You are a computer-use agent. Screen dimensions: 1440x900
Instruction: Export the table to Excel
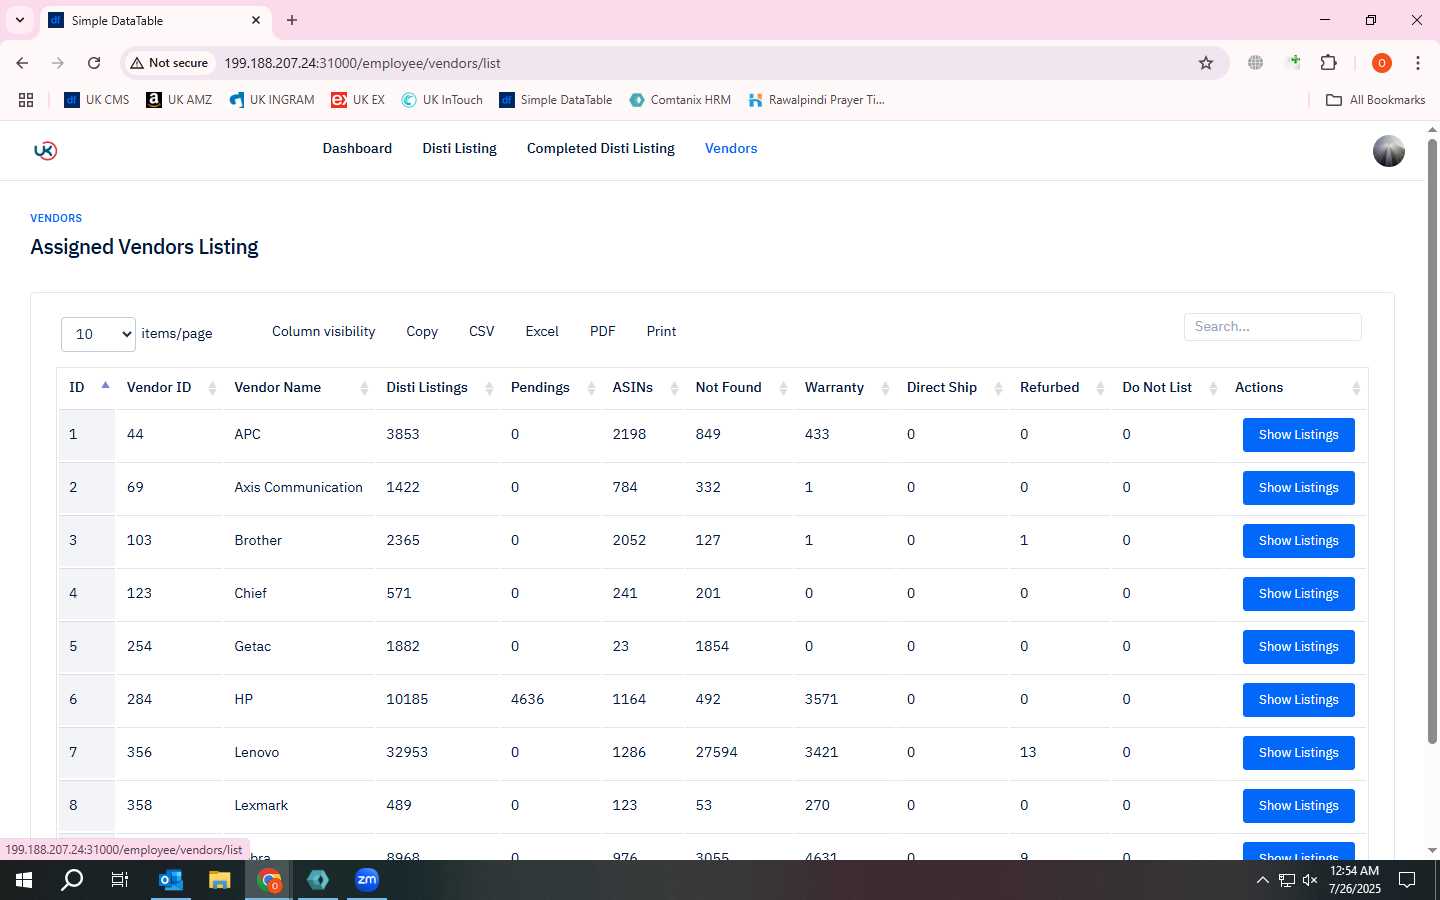(542, 331)
